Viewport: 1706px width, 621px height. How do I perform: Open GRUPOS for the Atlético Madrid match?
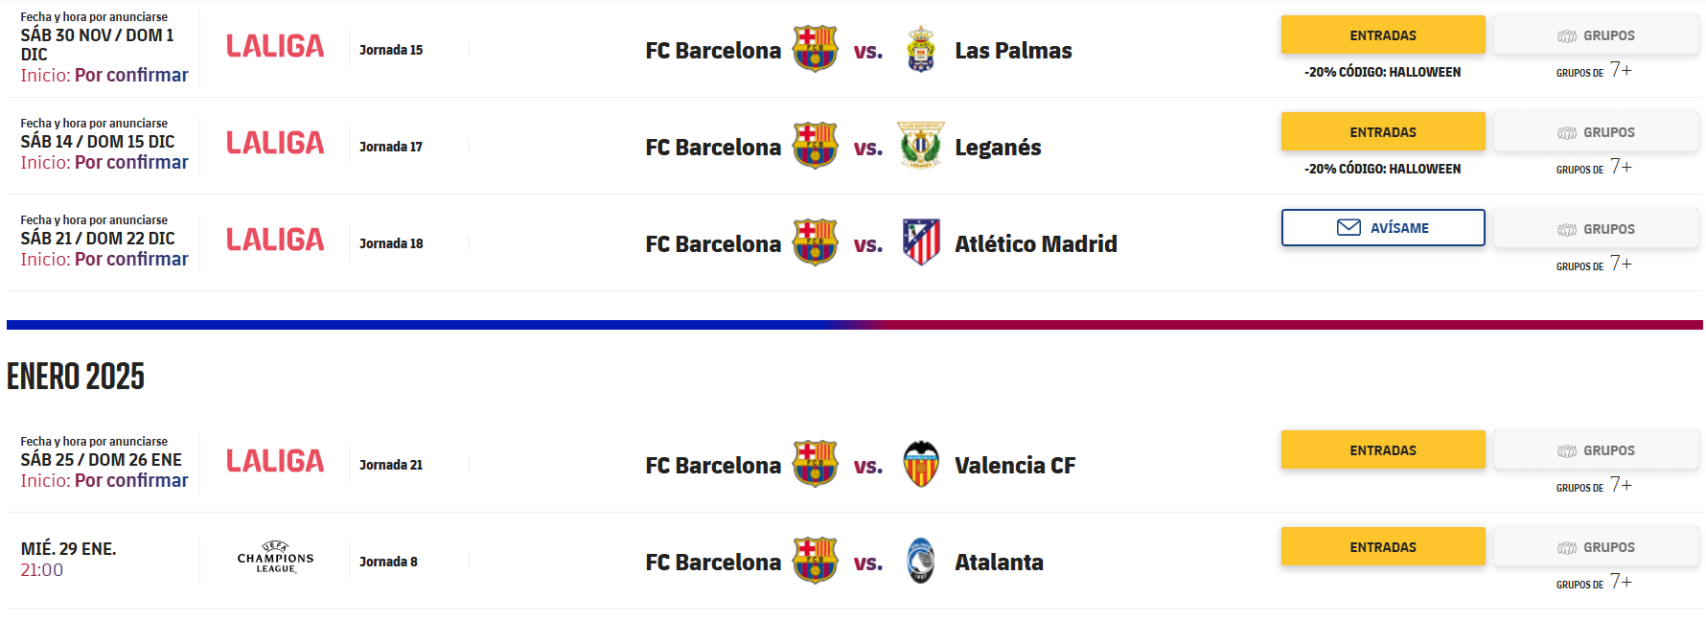(1595, 227)
